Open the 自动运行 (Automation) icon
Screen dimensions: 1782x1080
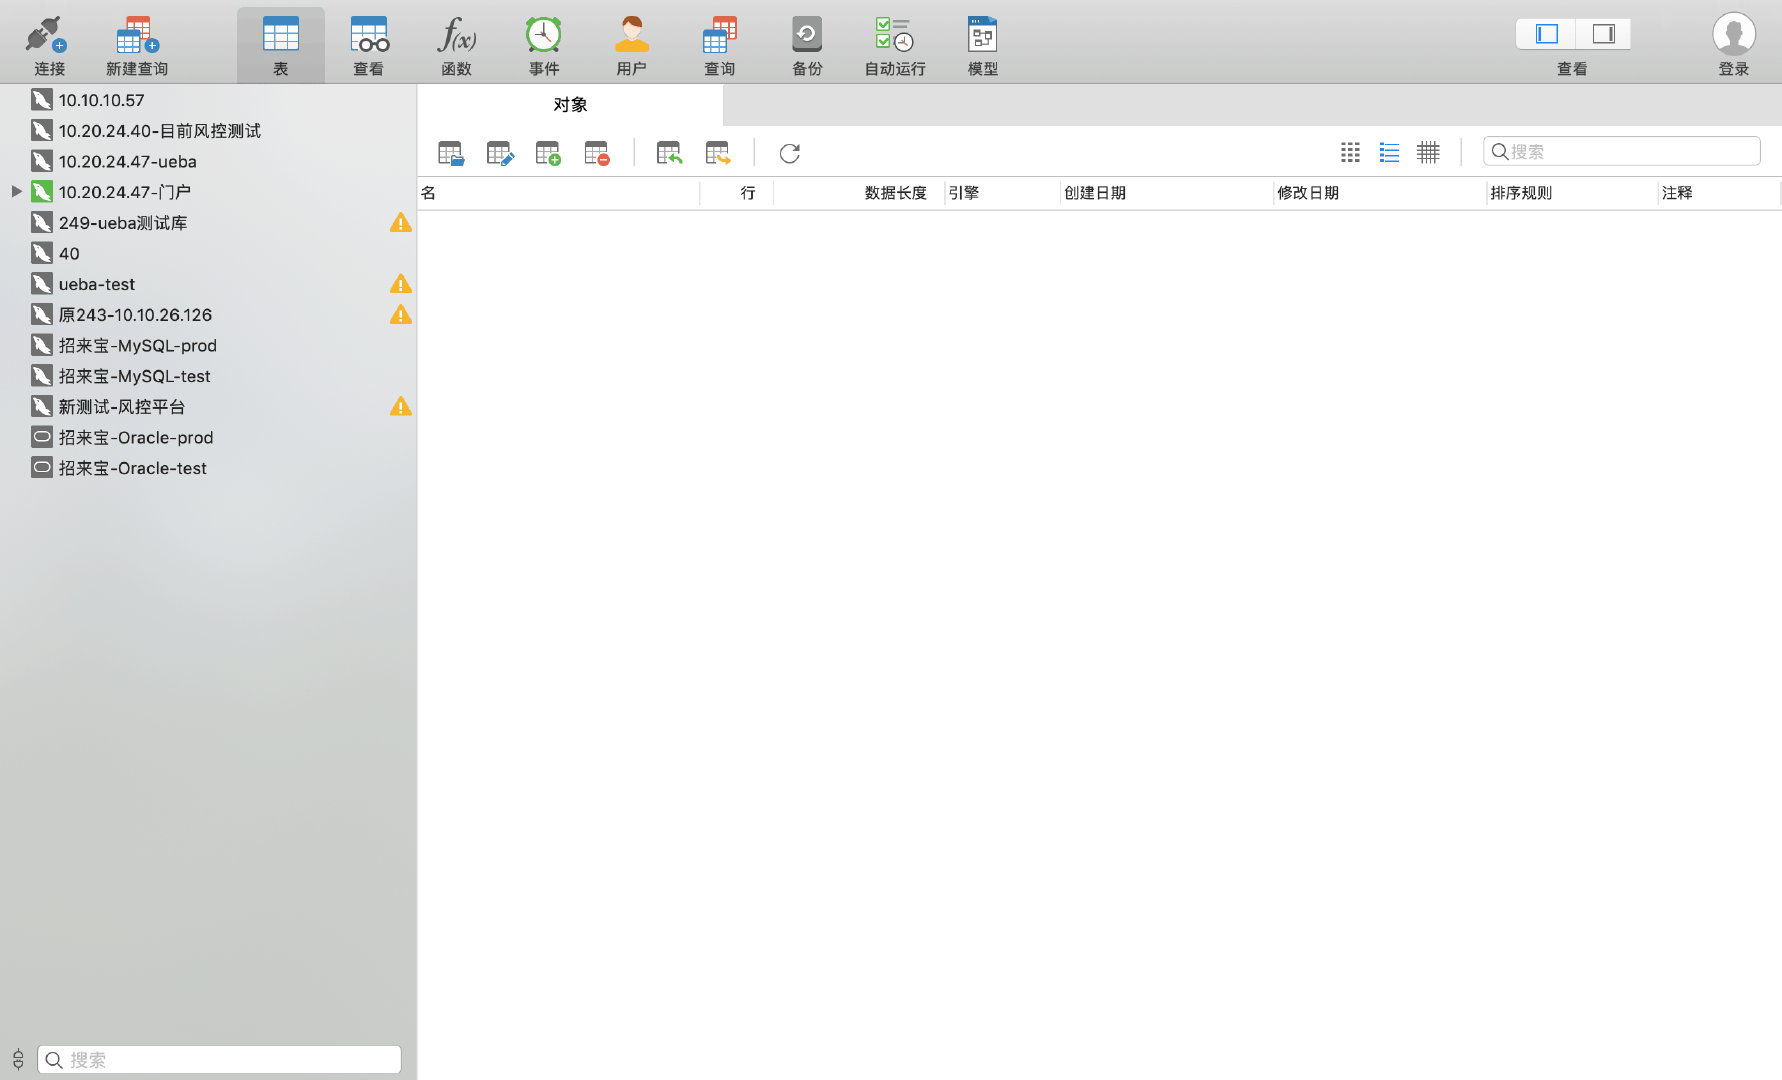[x=894, y=36]
